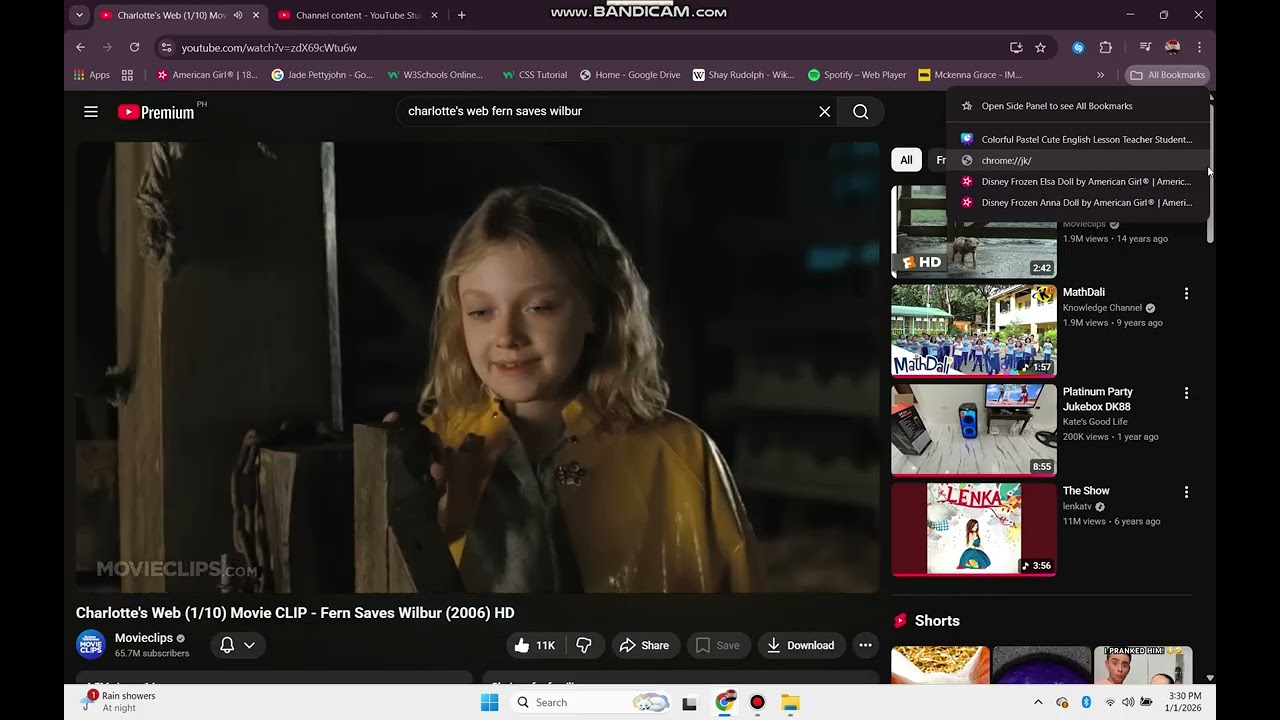This screenshot has height=720, width=1280.
Task: Share the video
Action: [x=644, y=646]
